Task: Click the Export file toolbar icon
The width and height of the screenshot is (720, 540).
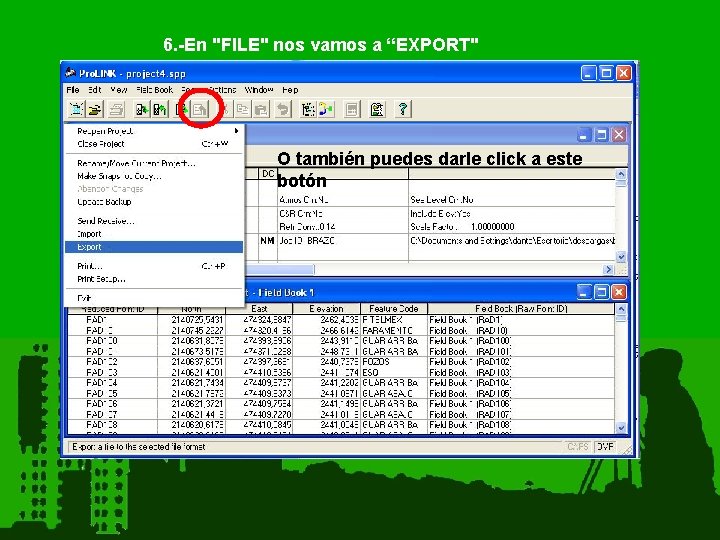Action: tap(200, 109)
